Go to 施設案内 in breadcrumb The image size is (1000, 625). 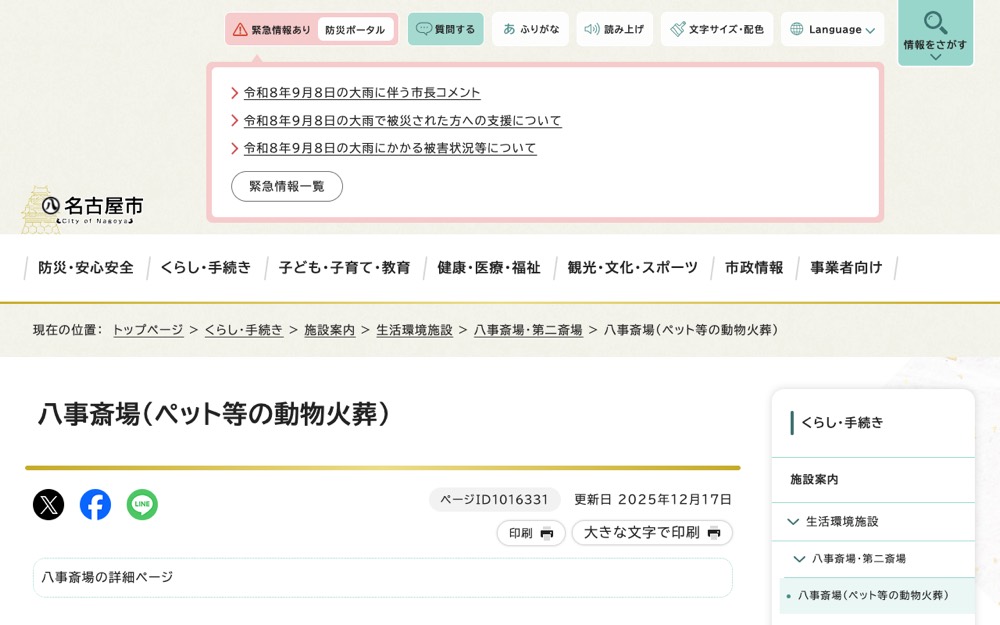(329, 330)
